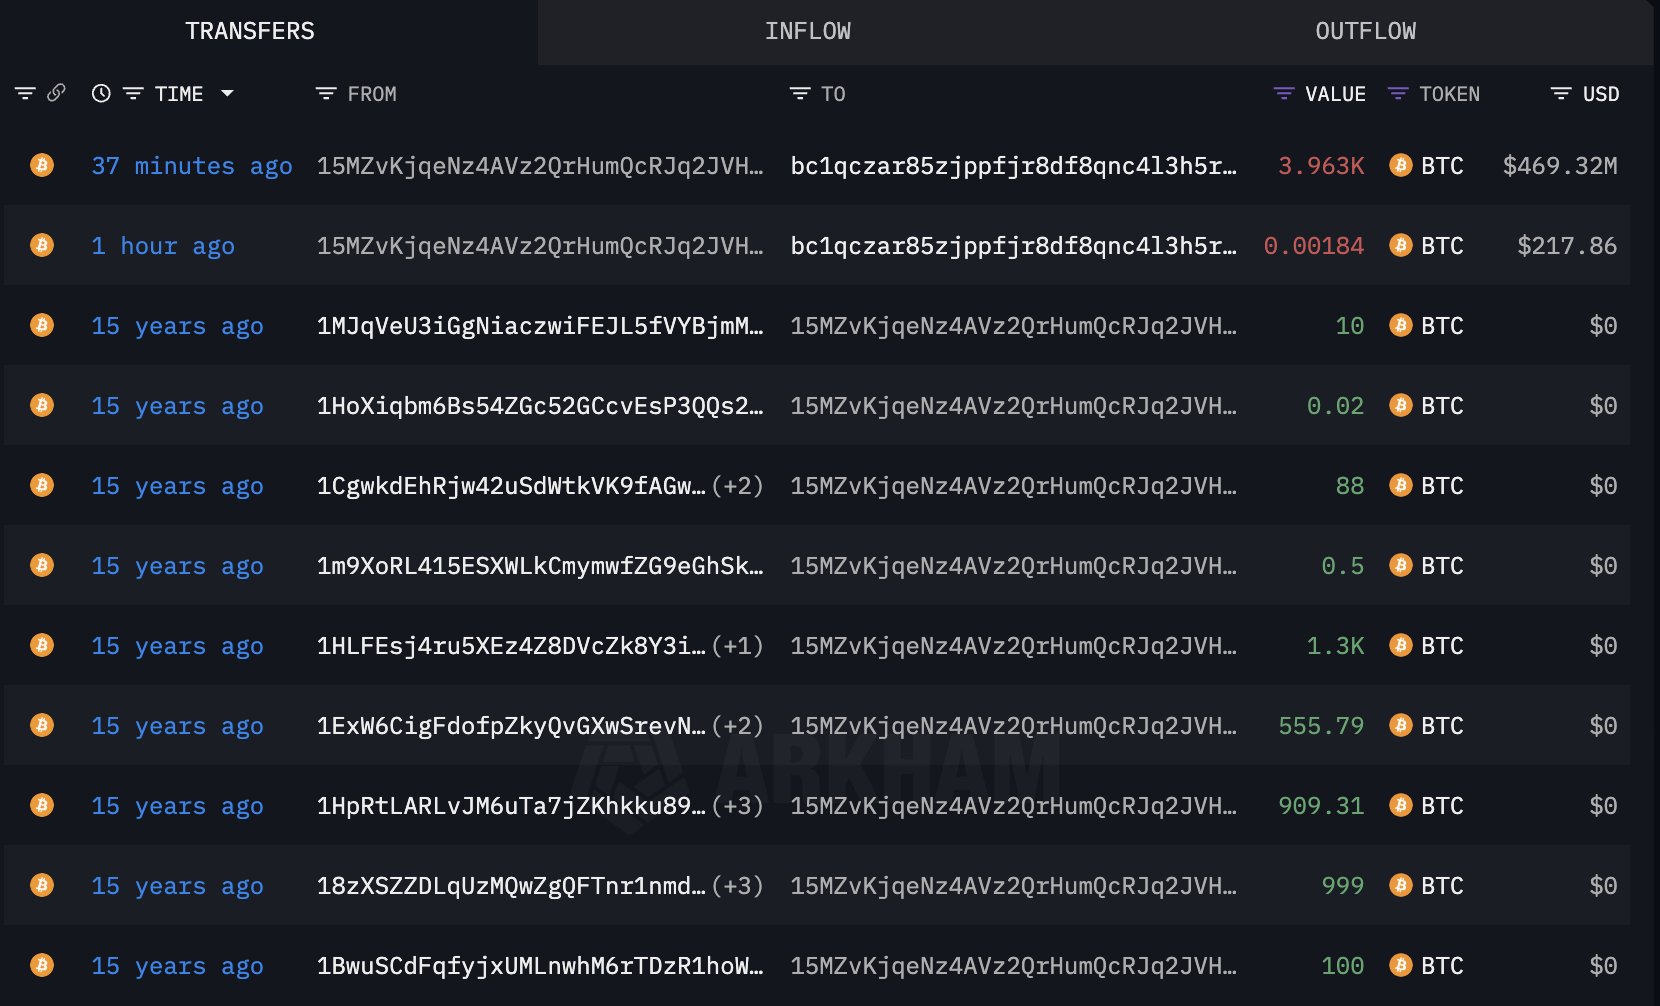Click BTC token icon in the $217.86 row
The image size is (1660, 1006).
pyautogui.click(x=1401, y=246)
